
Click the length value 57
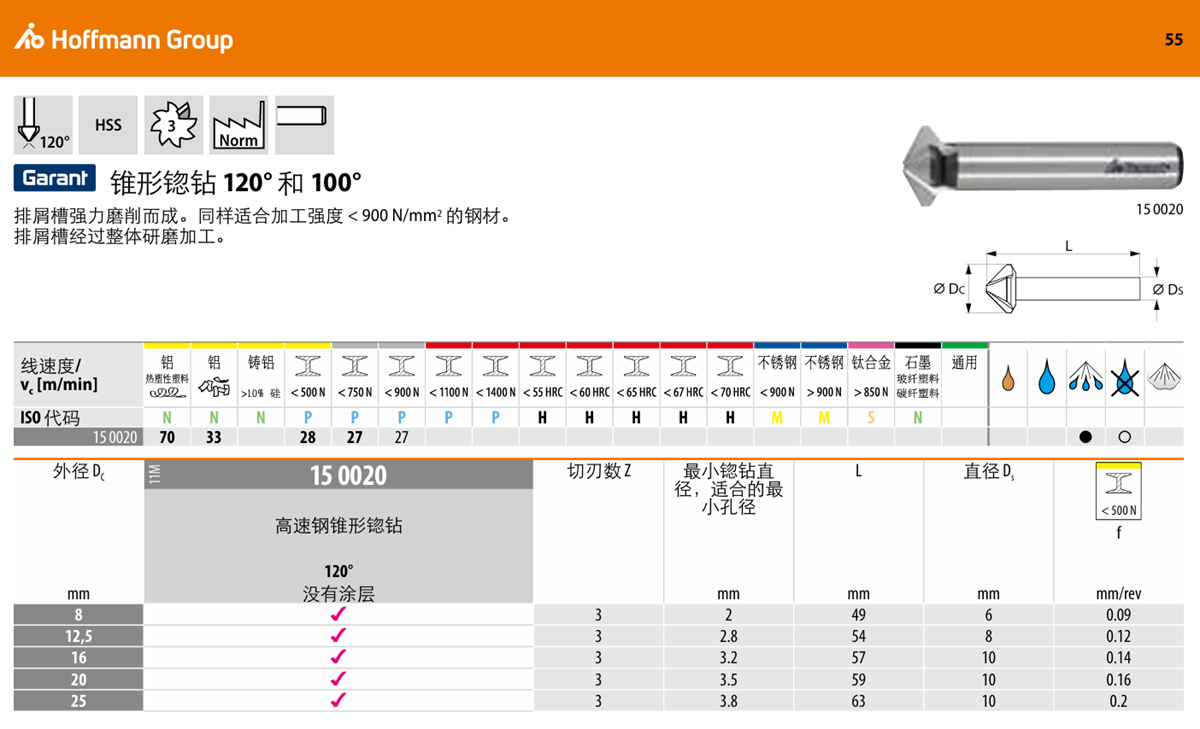(x=858, y=657)
